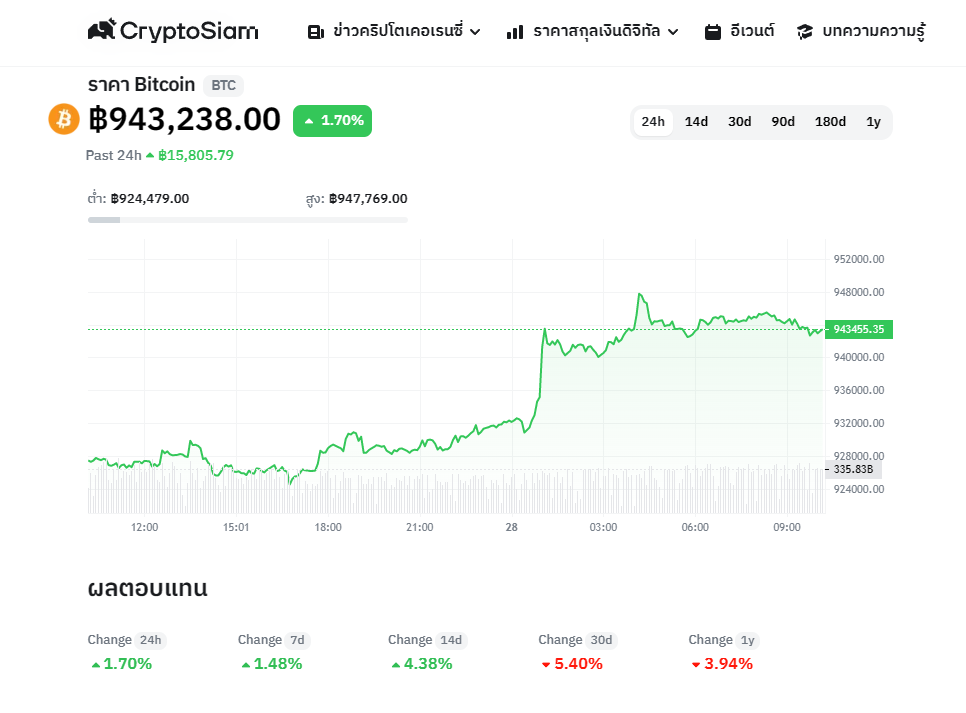Click the Change 30d label
This screenshot has width=966, height=713.
[578, 640]
